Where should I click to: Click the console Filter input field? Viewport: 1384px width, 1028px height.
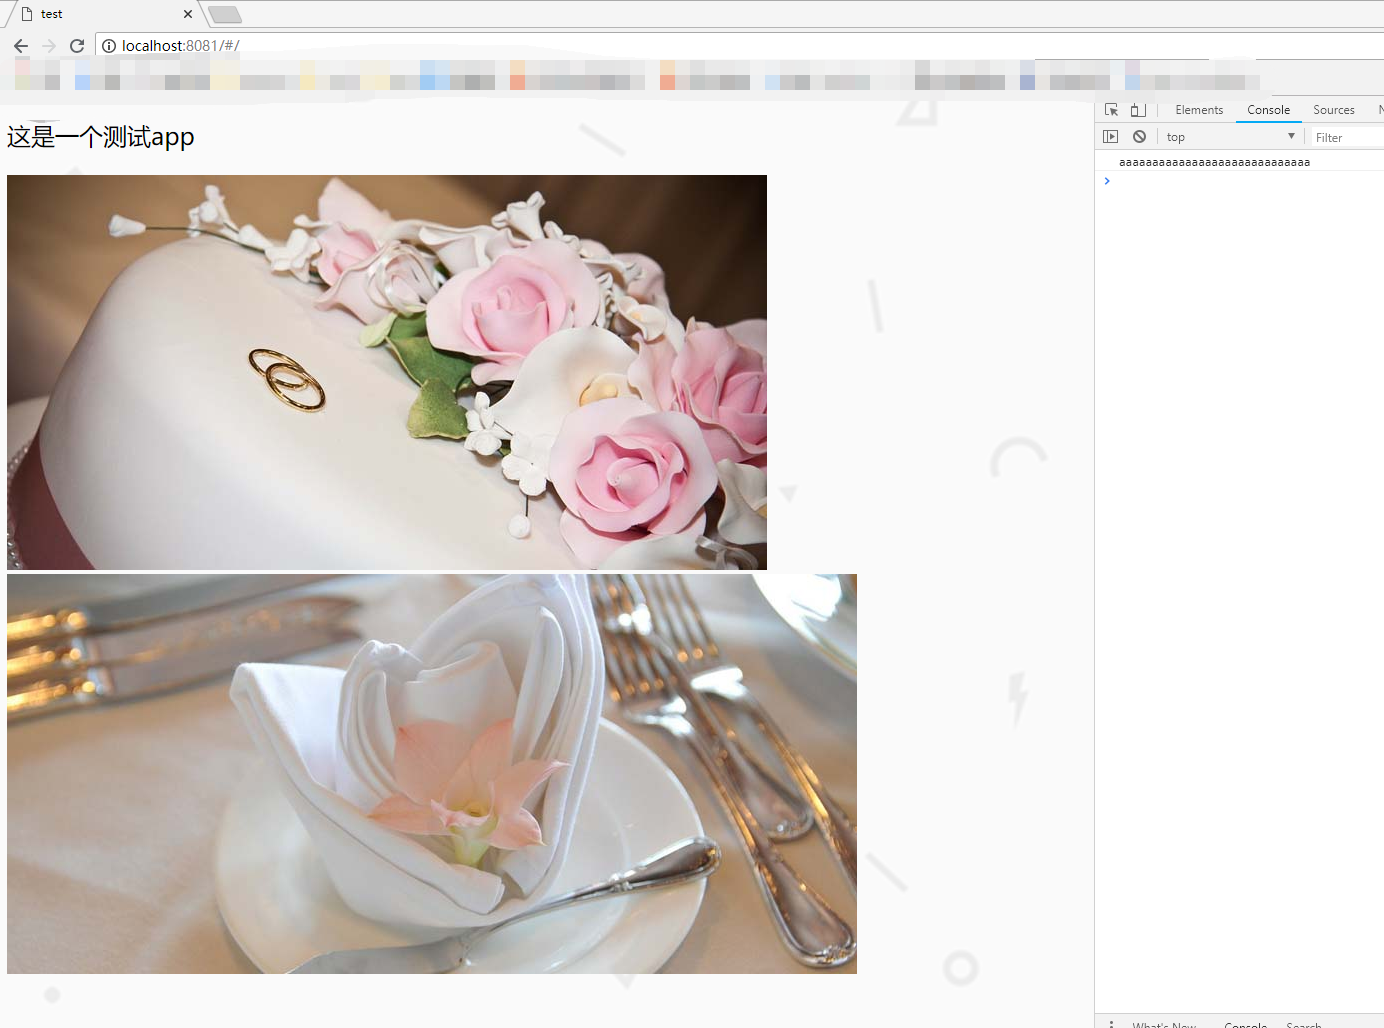point(1346,138)
